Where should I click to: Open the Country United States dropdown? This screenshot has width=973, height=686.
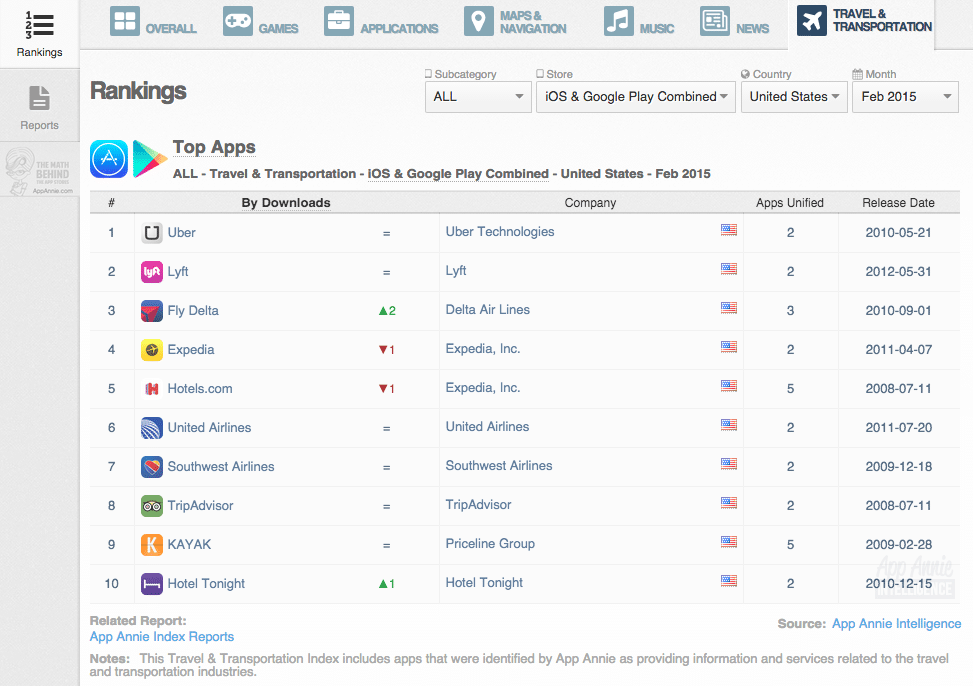794,97
